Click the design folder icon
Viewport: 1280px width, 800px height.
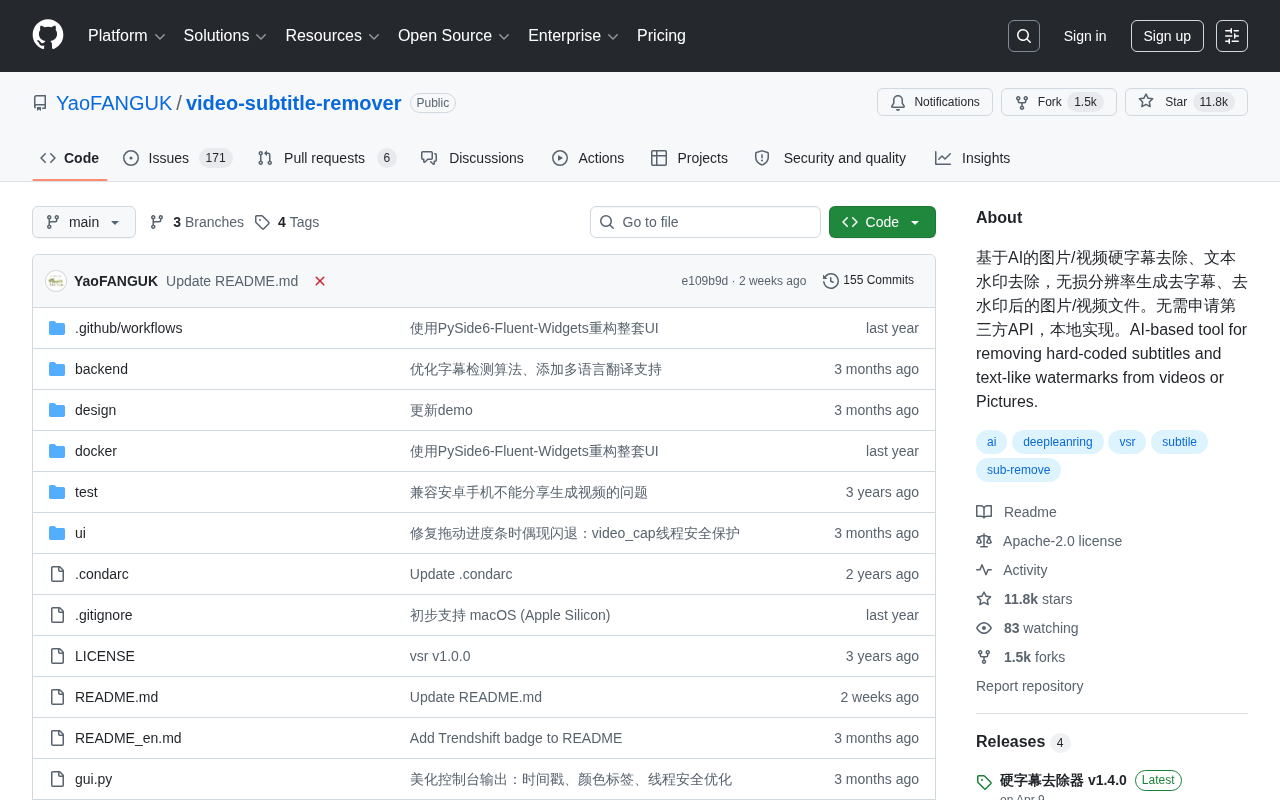tap(57, 410)
